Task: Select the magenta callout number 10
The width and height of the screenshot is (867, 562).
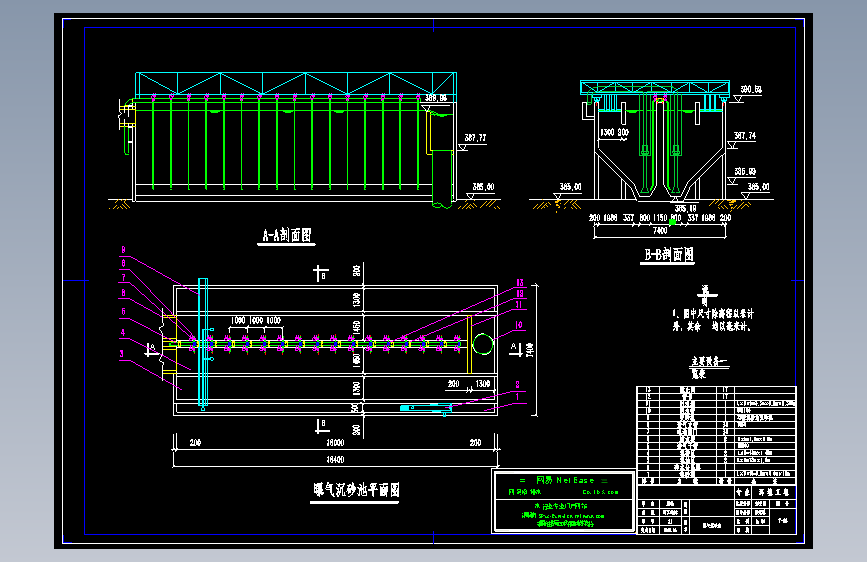Action: click(x=519, y=325)
